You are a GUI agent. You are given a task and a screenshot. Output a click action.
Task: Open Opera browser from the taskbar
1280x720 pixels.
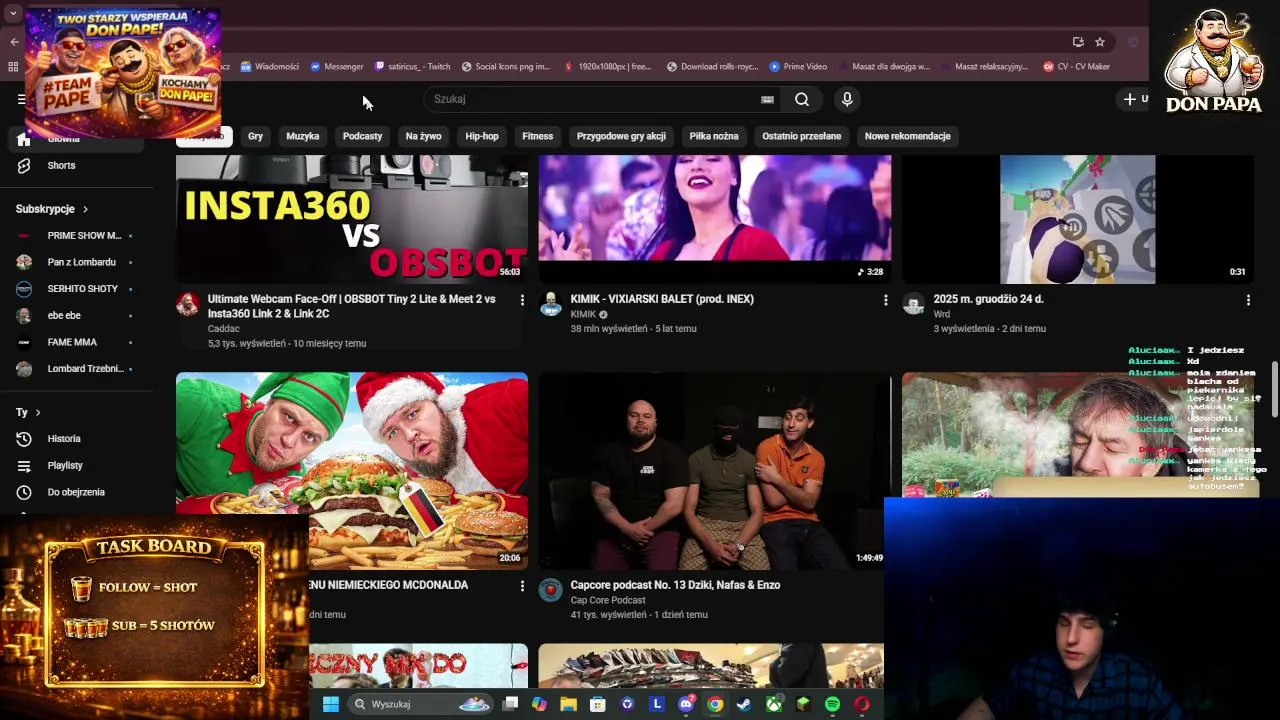(862, 704)
